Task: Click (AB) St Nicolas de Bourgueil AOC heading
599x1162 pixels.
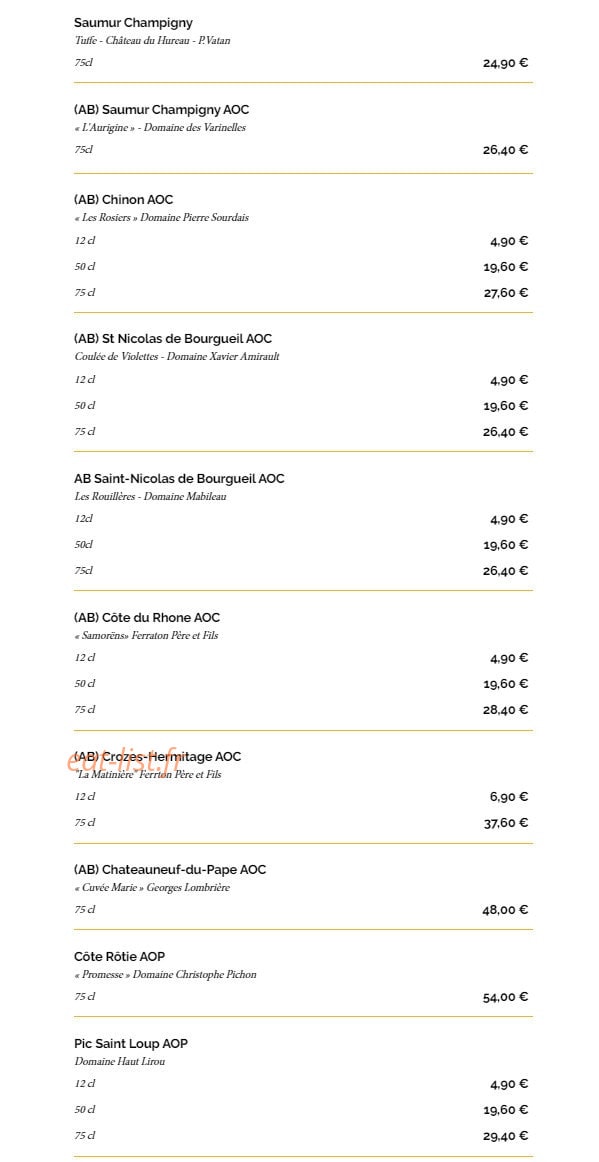Action: point(173,339)
